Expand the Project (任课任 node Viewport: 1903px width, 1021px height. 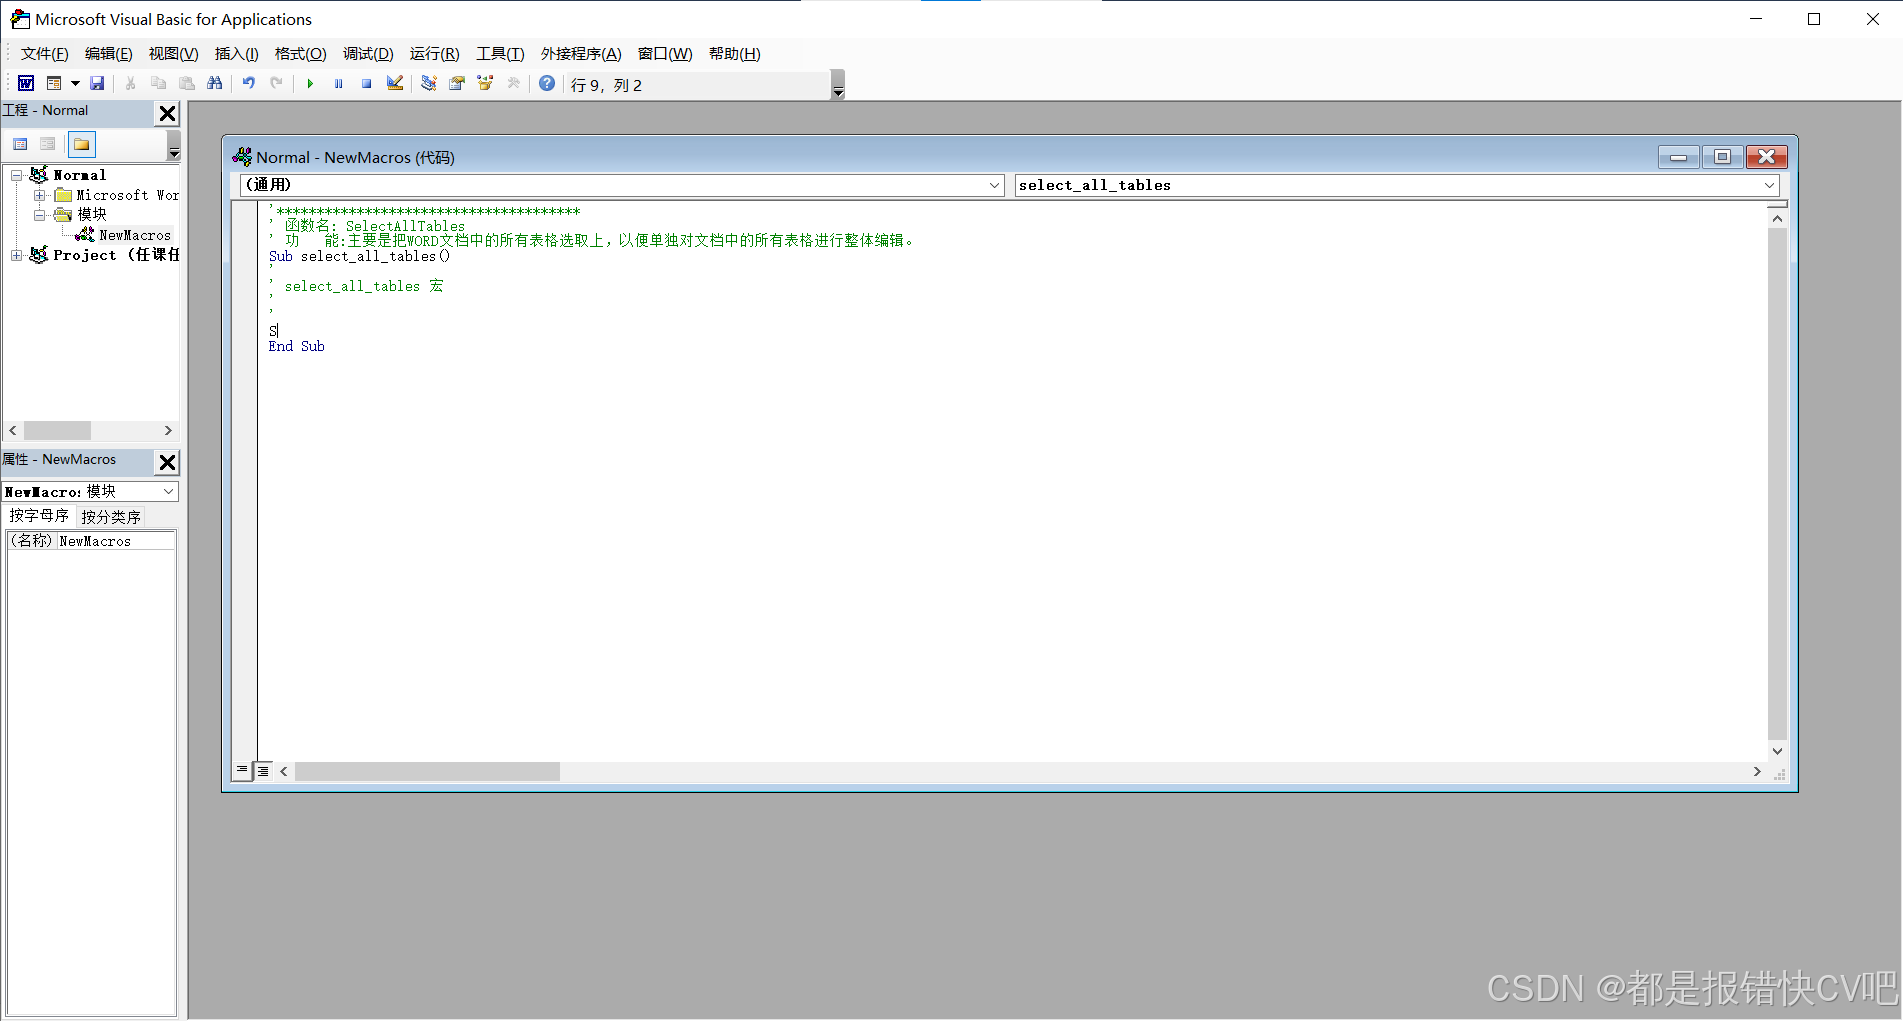[16, 255]
